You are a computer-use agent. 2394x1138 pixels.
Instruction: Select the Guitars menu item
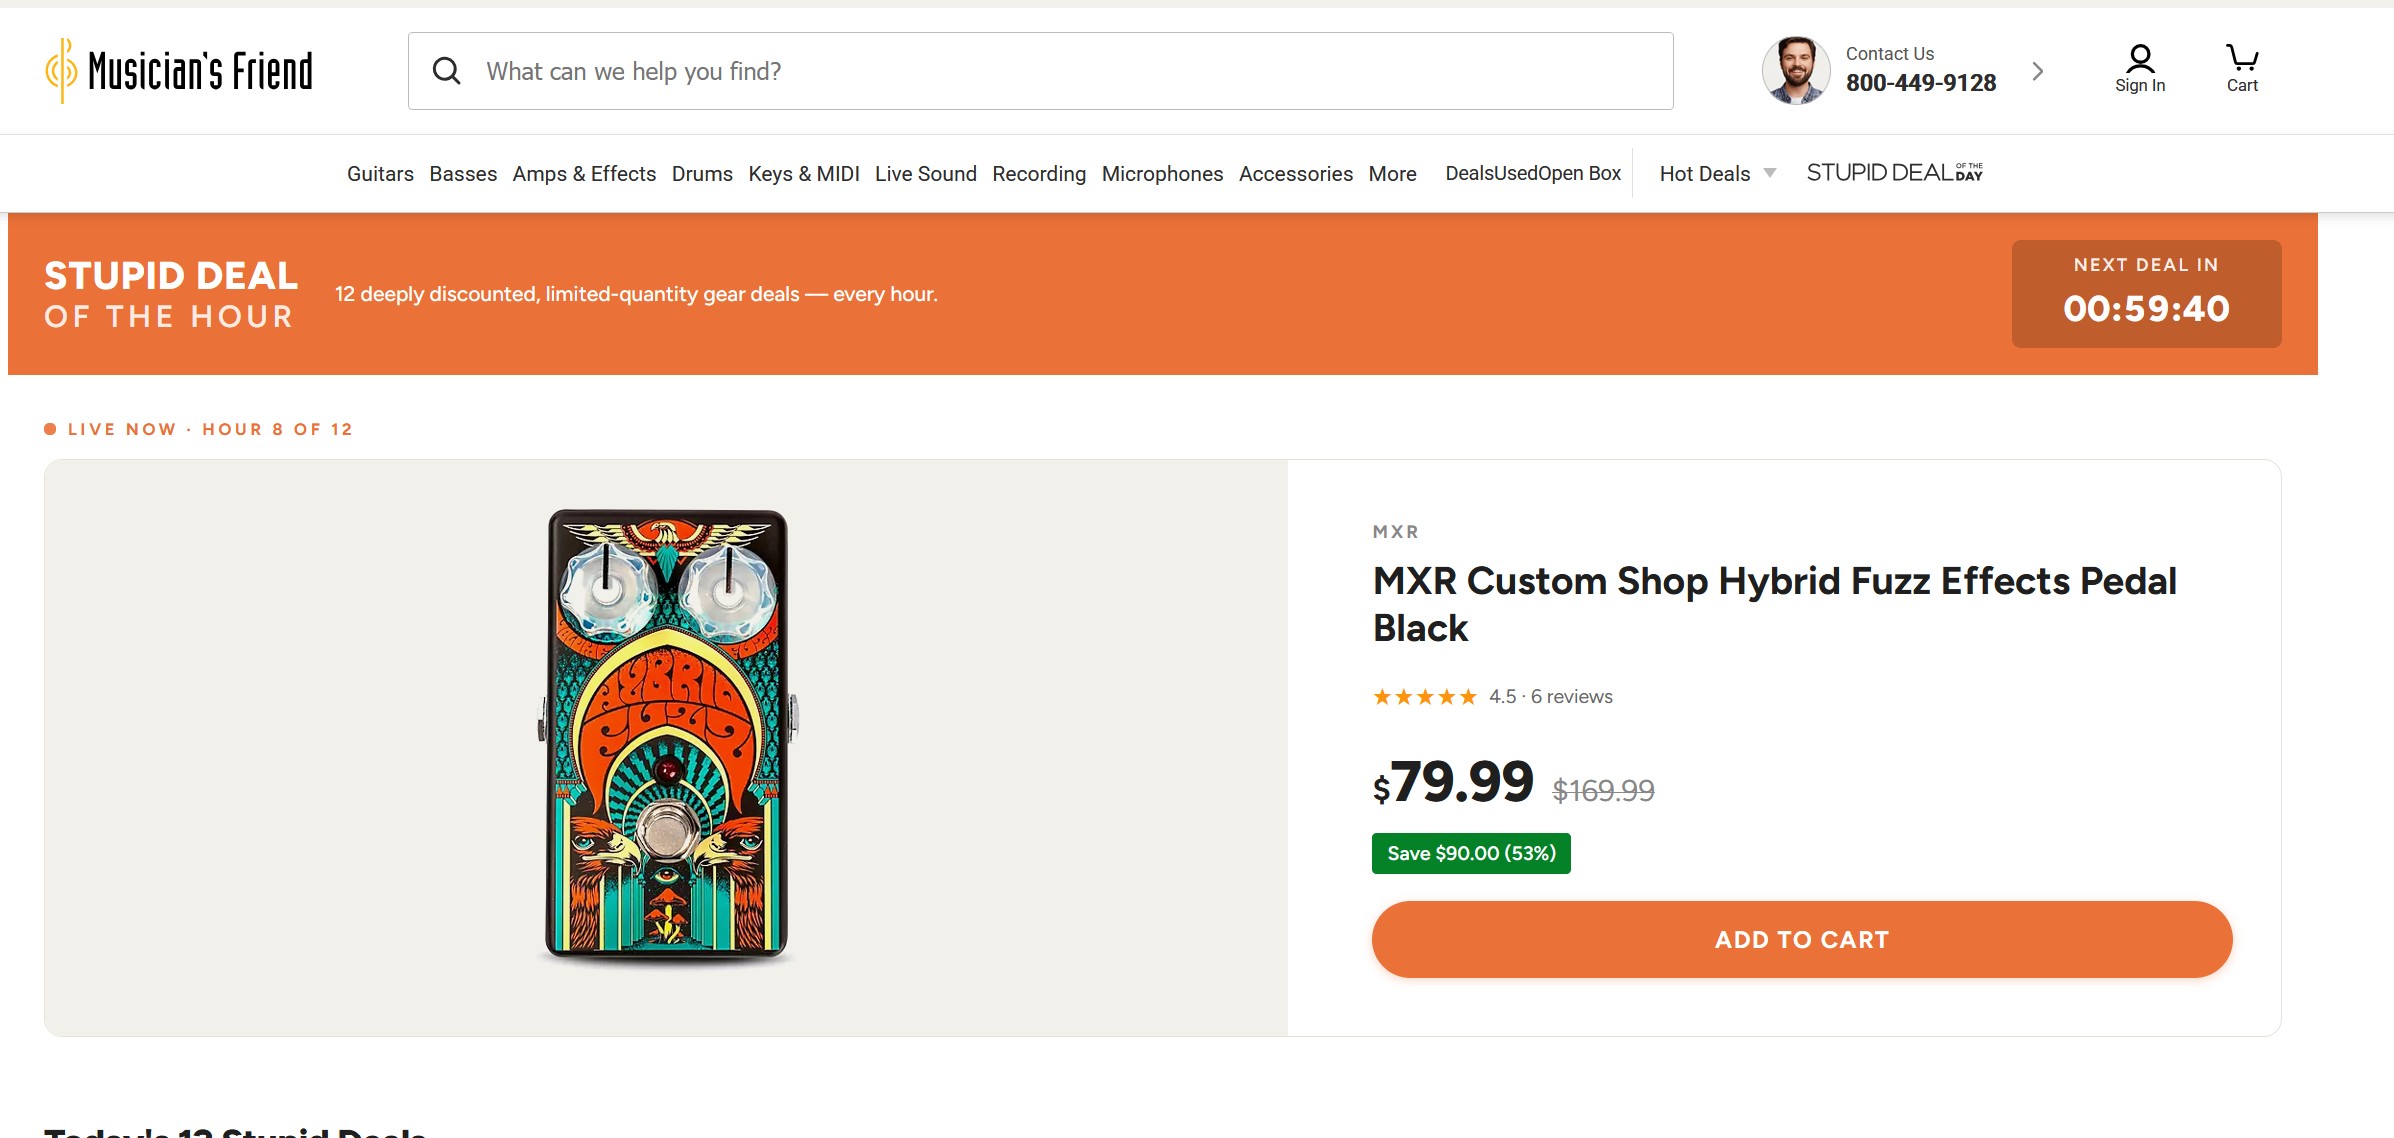(x=380, y=174)
